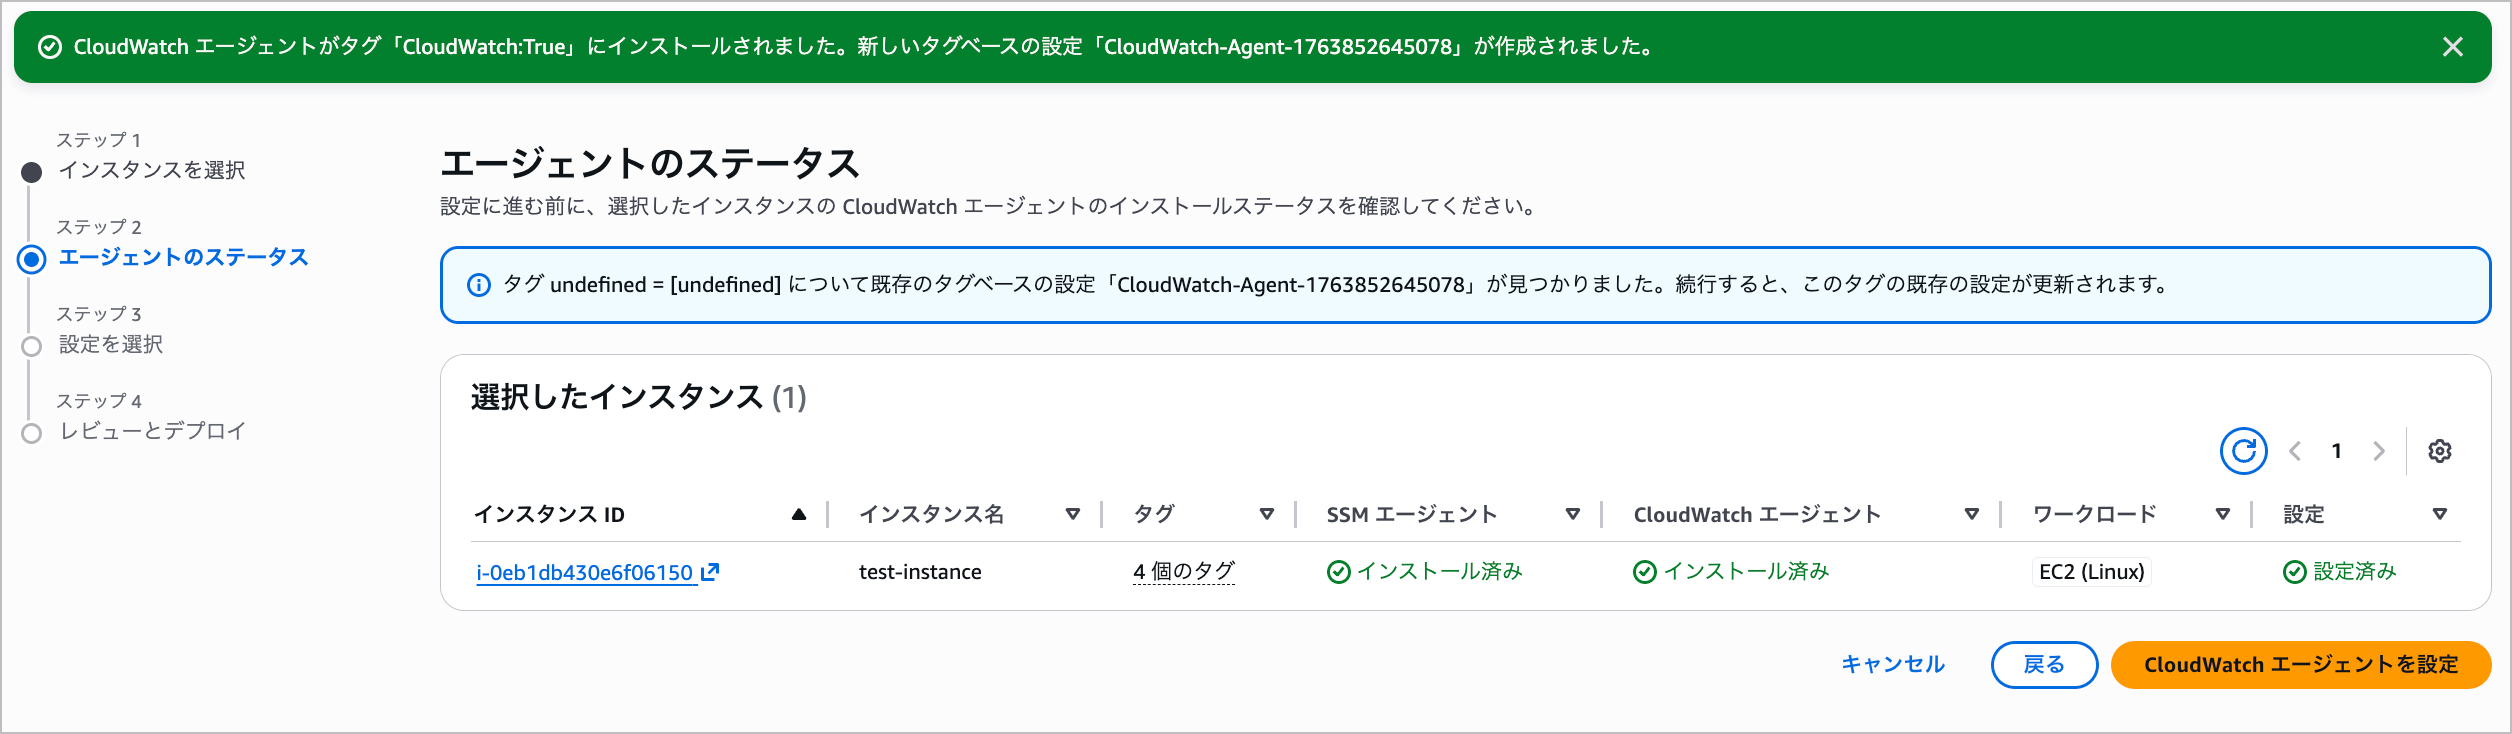Screen dimensions: 2512x734
Task: Click the 設定済み status check icon
Action: (2295, 572)
